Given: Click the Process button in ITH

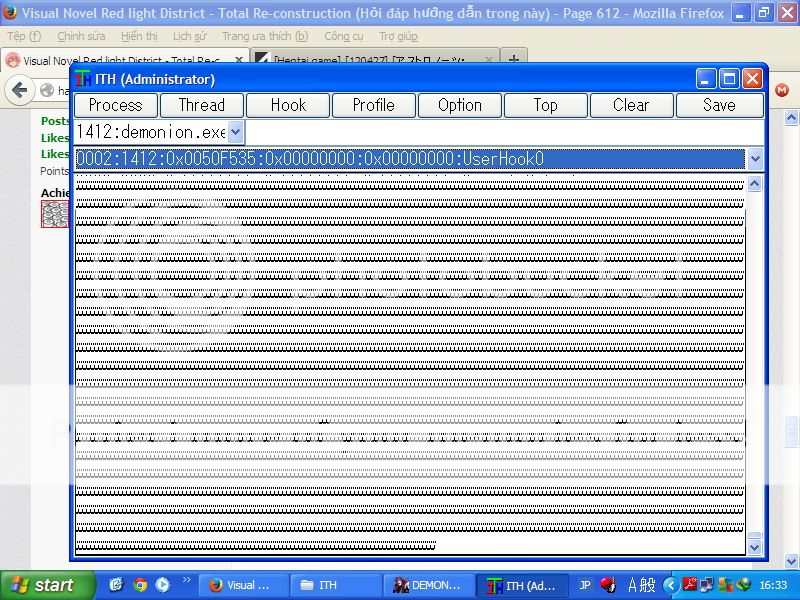Looking at the screenshot, I should [115, 105].
